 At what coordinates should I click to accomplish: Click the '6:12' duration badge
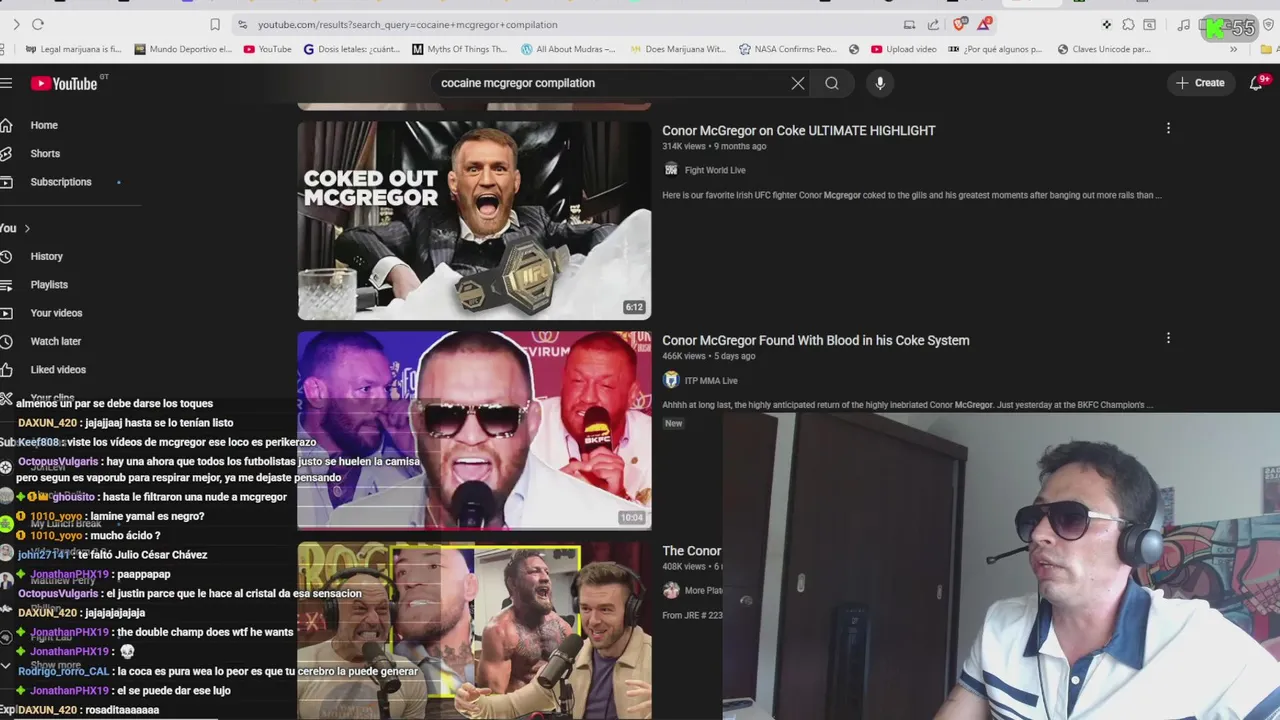pos(634,307)
